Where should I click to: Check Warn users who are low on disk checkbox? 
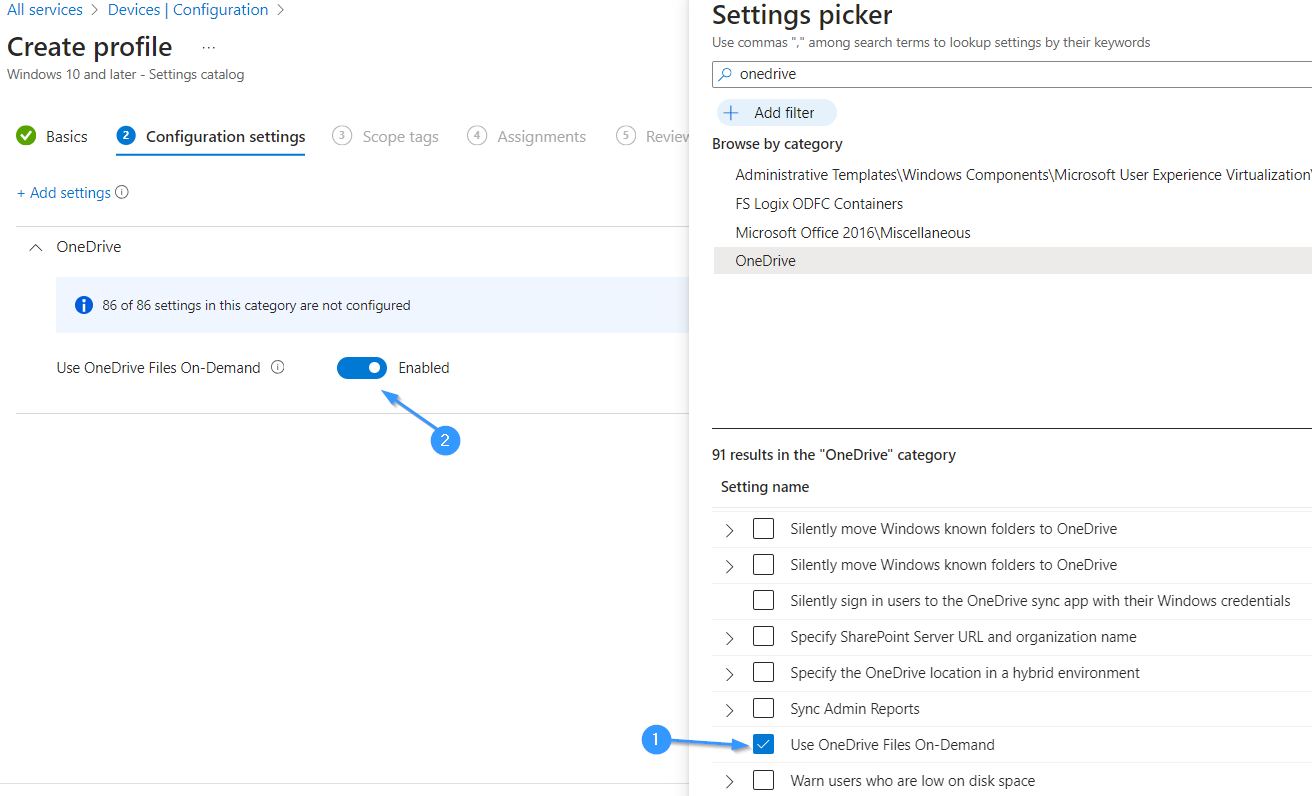click(x=764, y=780)
